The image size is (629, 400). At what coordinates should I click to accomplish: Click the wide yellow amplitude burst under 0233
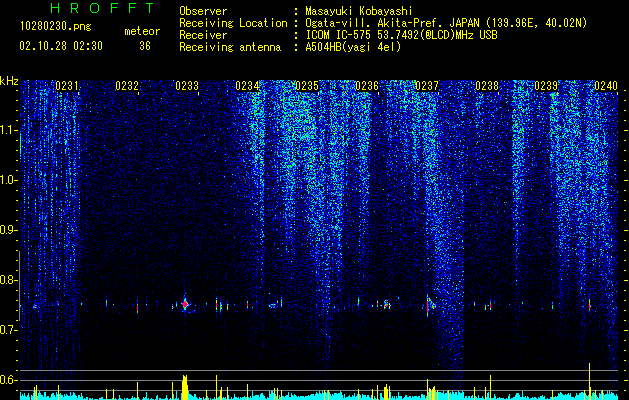click(x=185, y=387)
